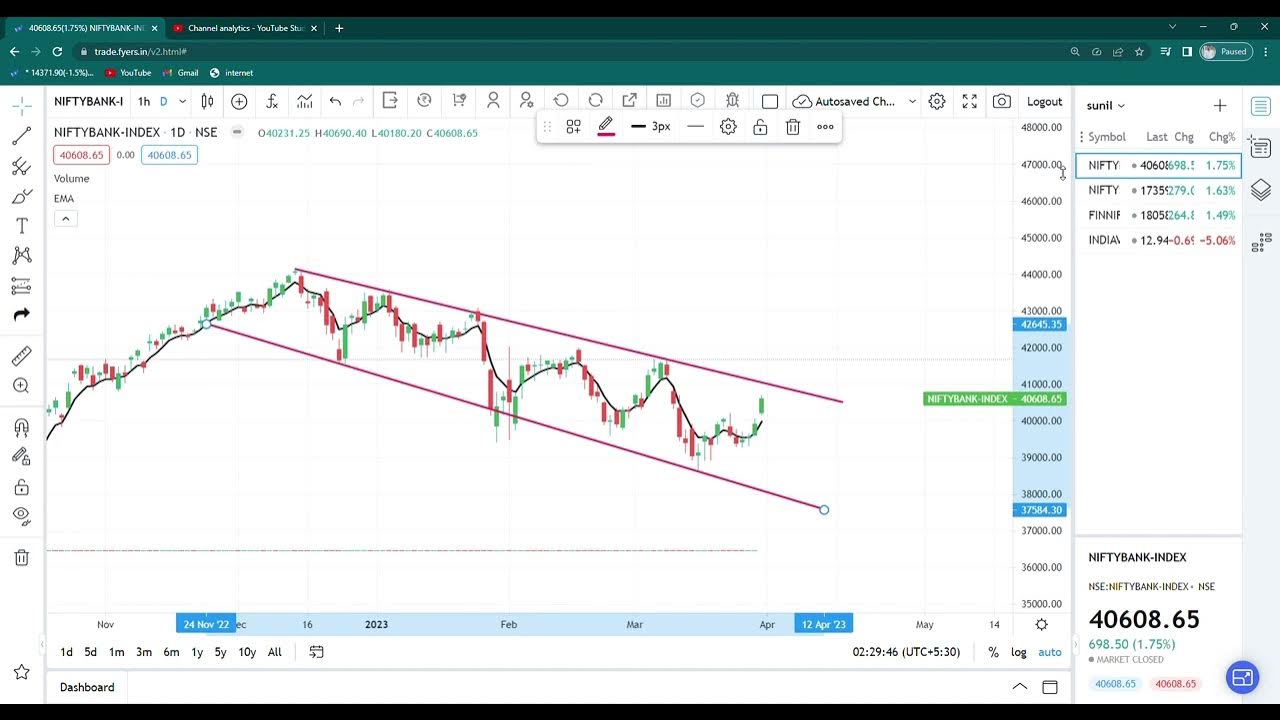Image resolution: width=1280 pixels, height=720 pixels.
Task: Toggle stay in drawing mode
Action: click(x=21, y=457)
